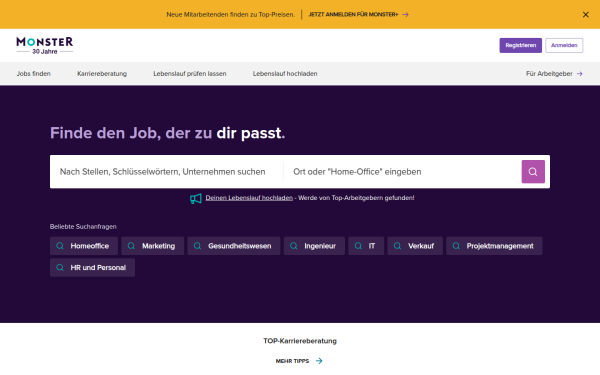Close the yellow Monster+ promo banner

point(585,15)
